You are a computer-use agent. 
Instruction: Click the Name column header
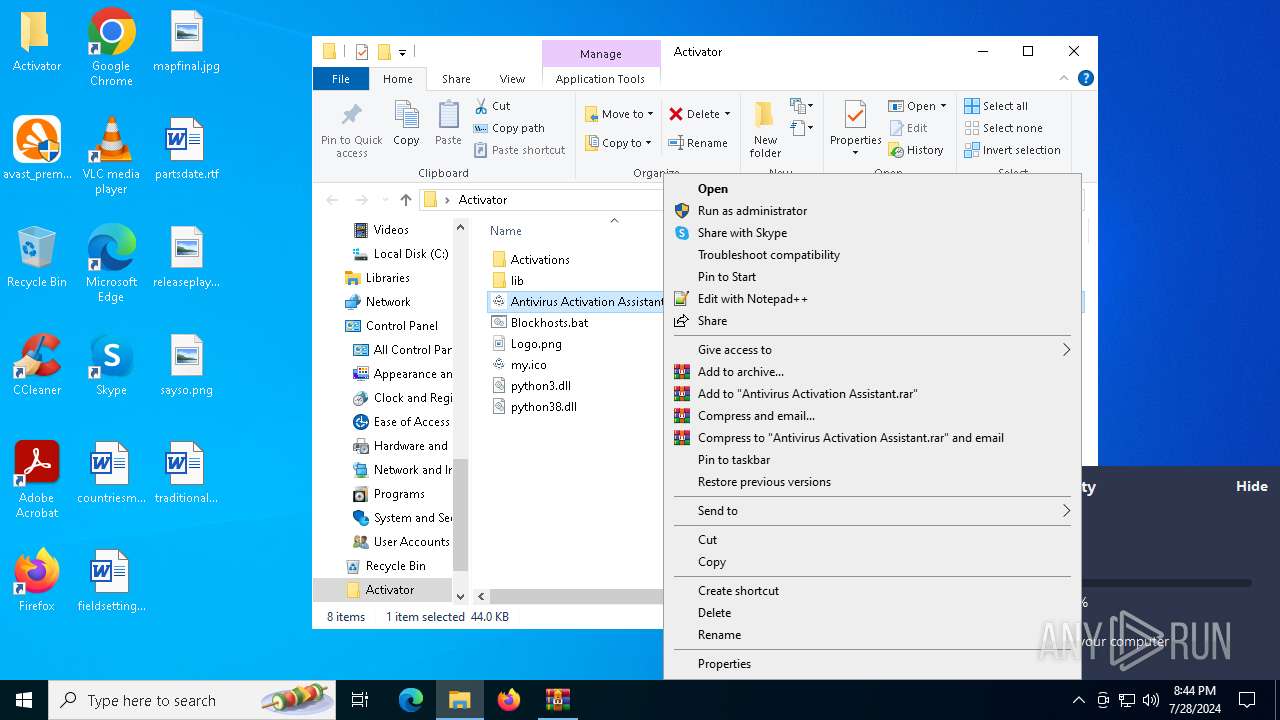click(x=506, y=231)
